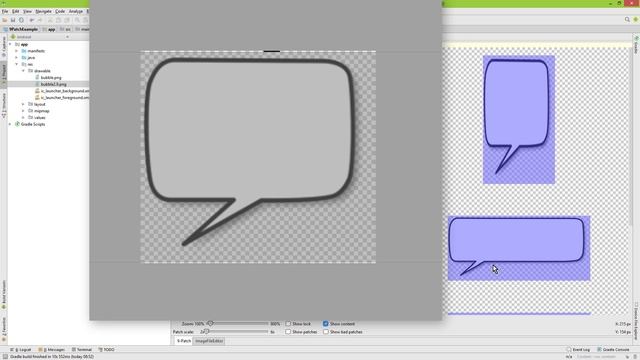Image resolution: width=640 pixels, height=360 pixels.
Task: Click the status bar toggle icon at left
Action: (x=4, y=357)
